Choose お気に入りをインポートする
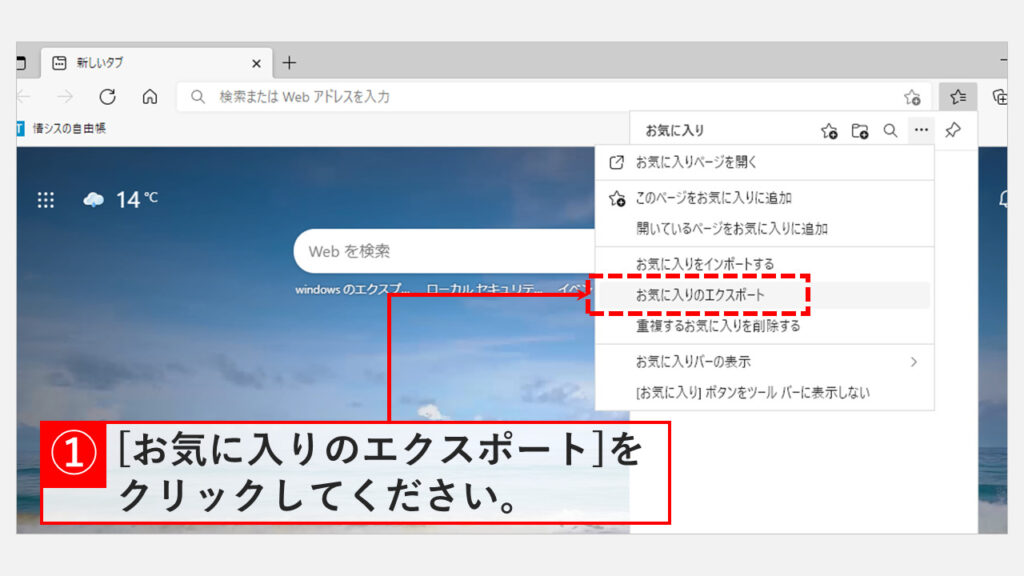 pyautogui.click(x=705, y=264)
